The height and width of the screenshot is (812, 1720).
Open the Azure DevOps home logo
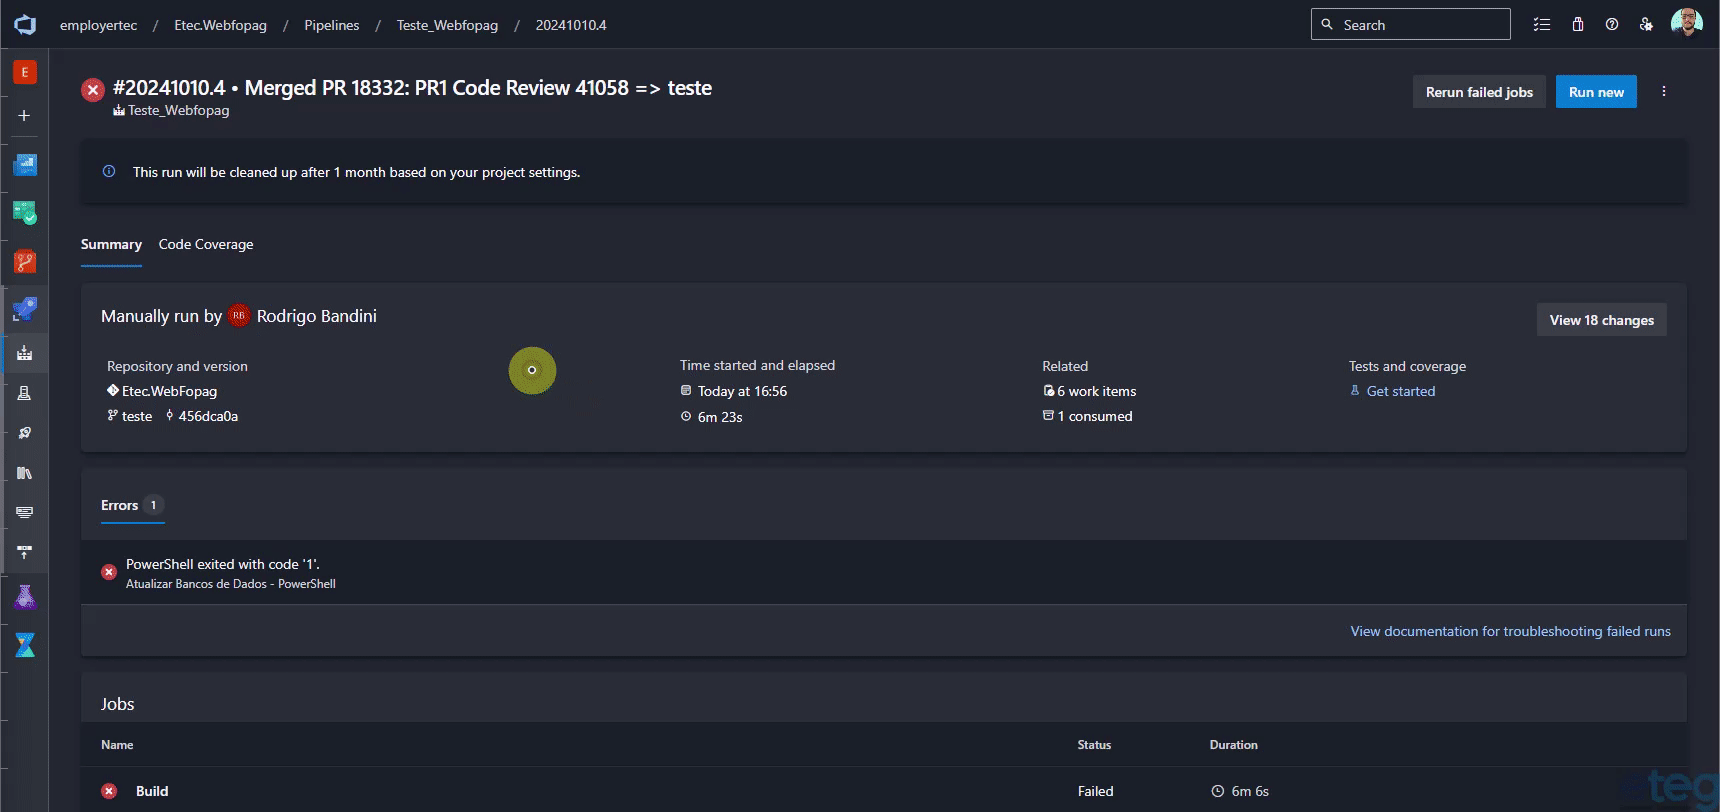click(x=25, y=25)
